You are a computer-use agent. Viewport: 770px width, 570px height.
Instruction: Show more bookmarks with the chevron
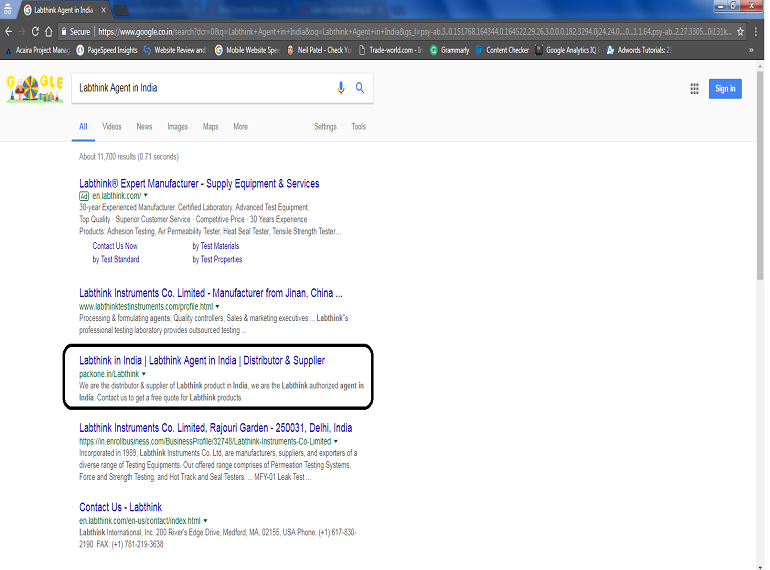pos(751,50)
